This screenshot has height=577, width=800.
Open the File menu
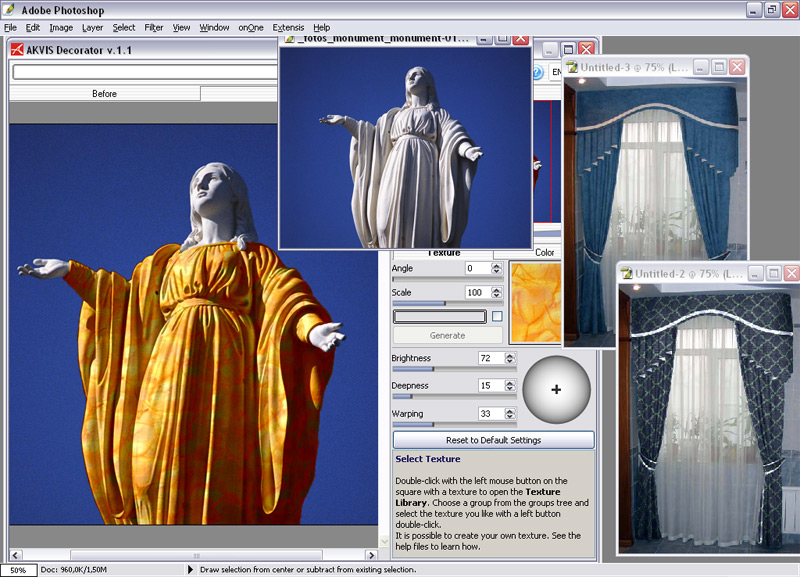coord(10,28)
